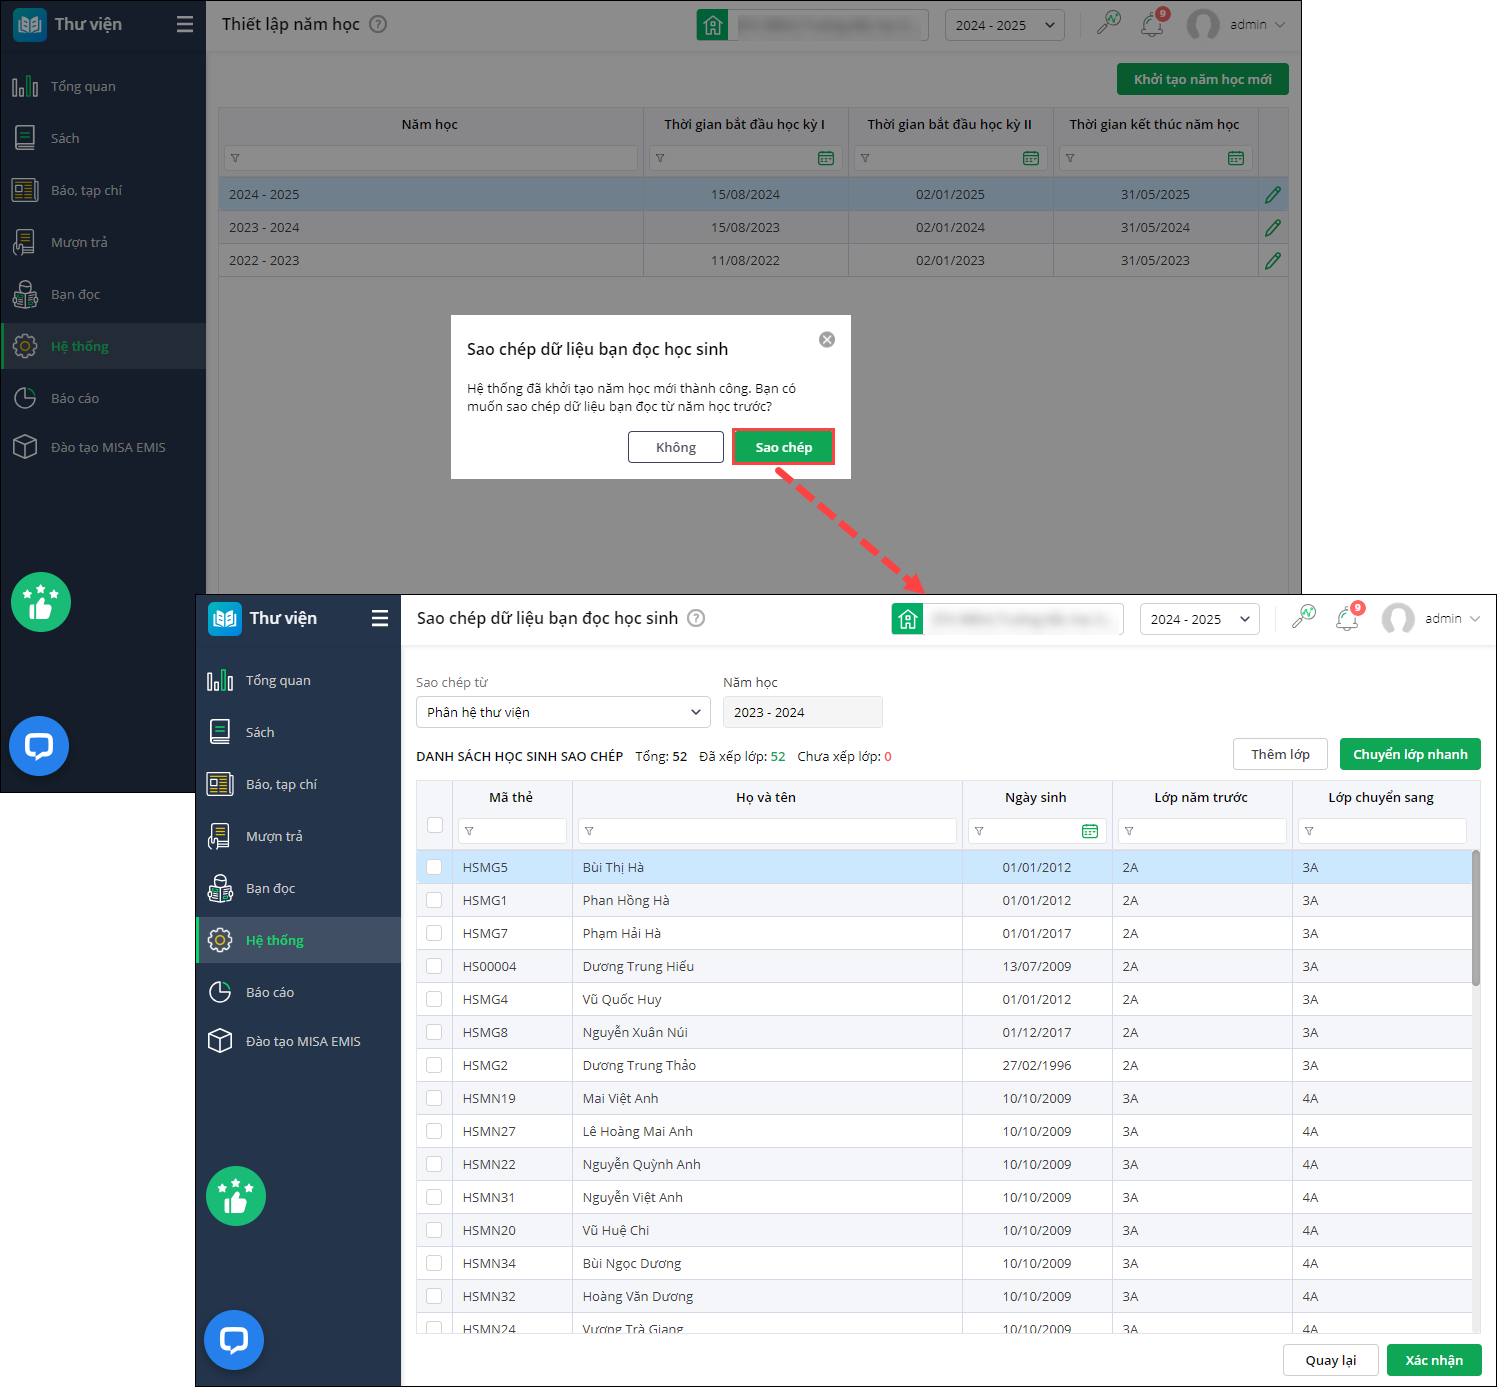Open the chat bubble in the Sao chép dữ liệu window
This screenshot has width=1497, height=1387.
tap(234, 1340)
